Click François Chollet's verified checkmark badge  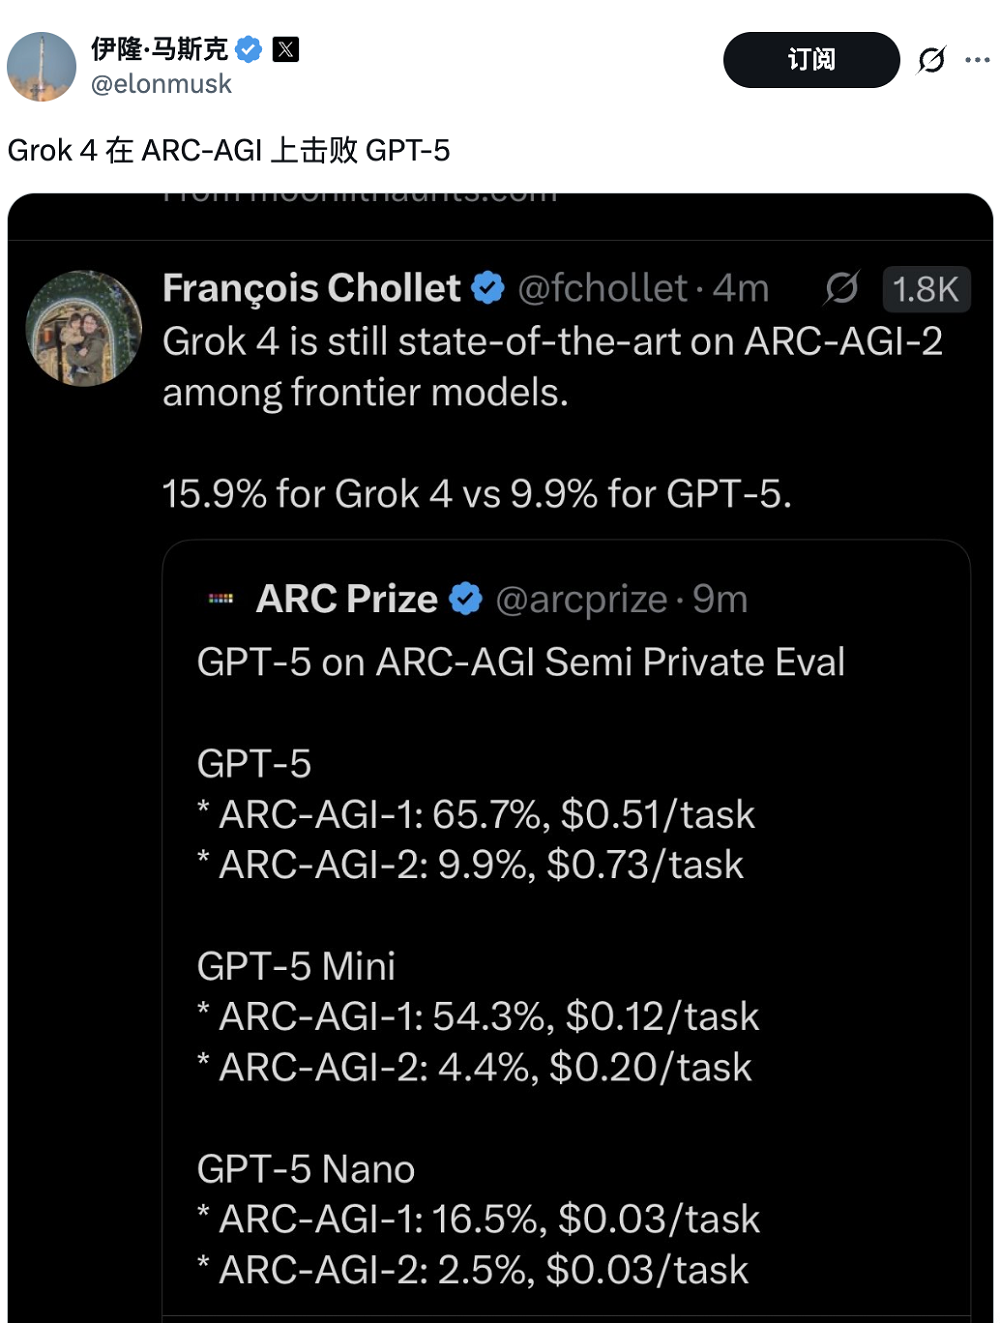pos(488,288)
